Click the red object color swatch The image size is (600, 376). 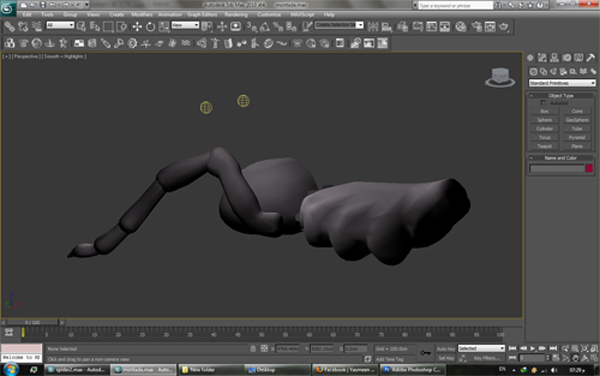point(589,168)
